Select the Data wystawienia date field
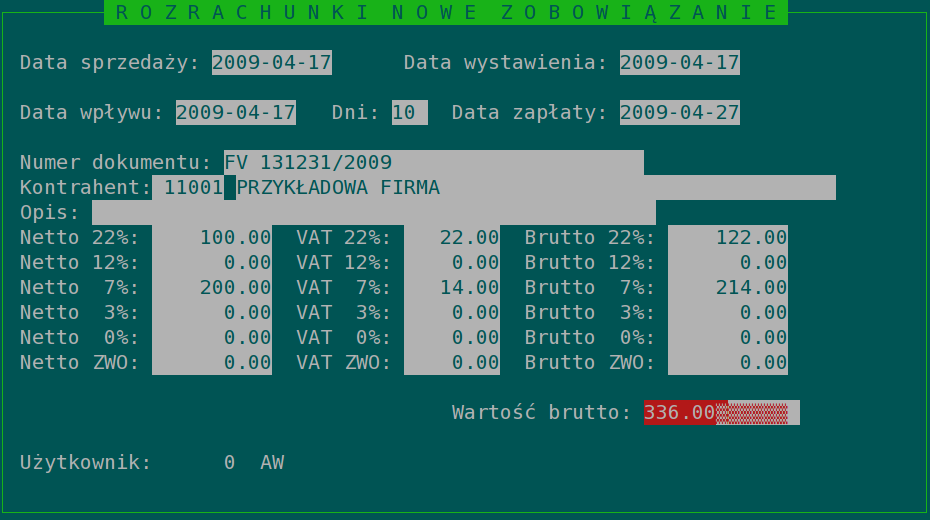The height and width of the screenshot is (520, 930). (x=679, y=62)
